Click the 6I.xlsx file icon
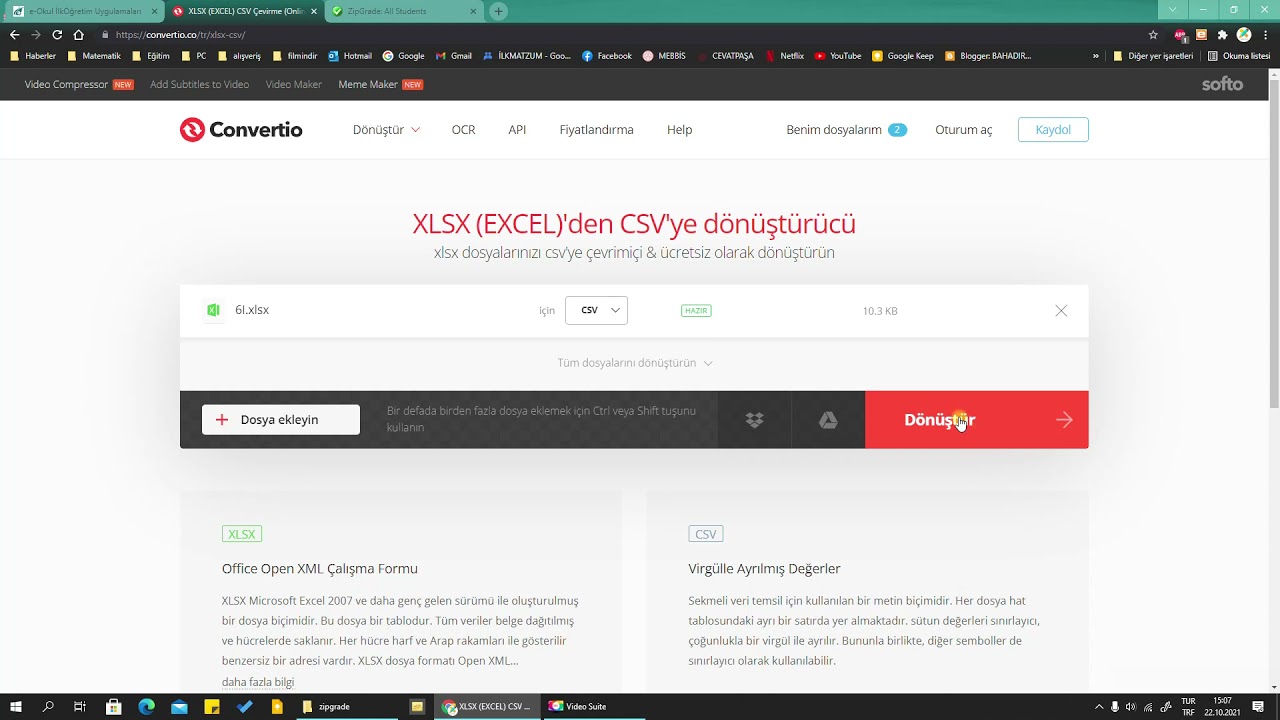Viewport: 1280px width, 720px height. pyautogui.click(x=213, y=310)
